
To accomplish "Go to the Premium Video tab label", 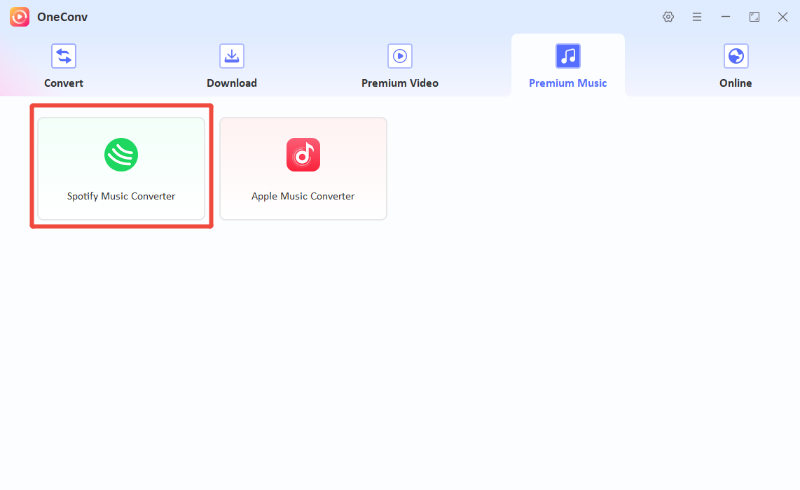I will click(400, 83).
